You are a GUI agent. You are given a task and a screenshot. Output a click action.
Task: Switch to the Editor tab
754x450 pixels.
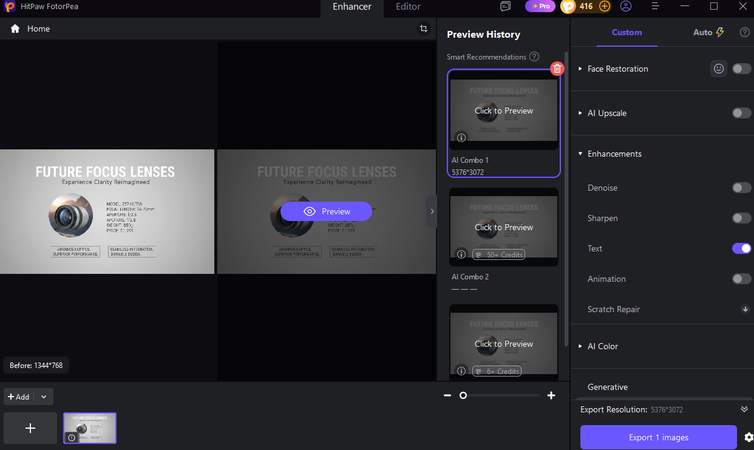point(408,7)
